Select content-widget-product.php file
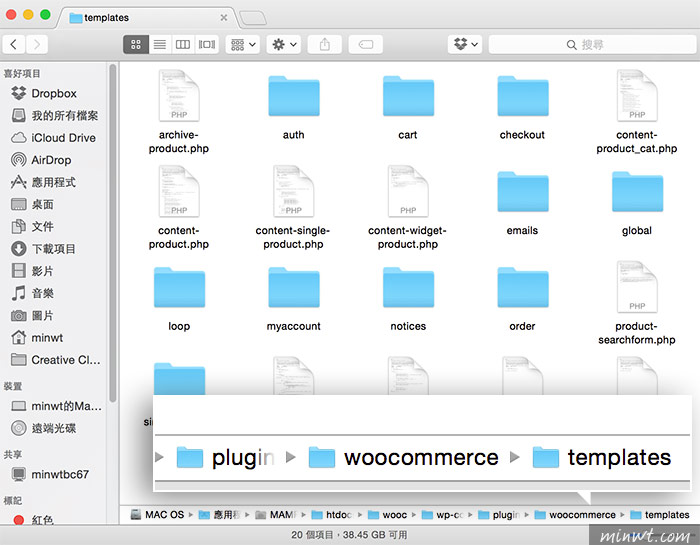 point(408,208)
